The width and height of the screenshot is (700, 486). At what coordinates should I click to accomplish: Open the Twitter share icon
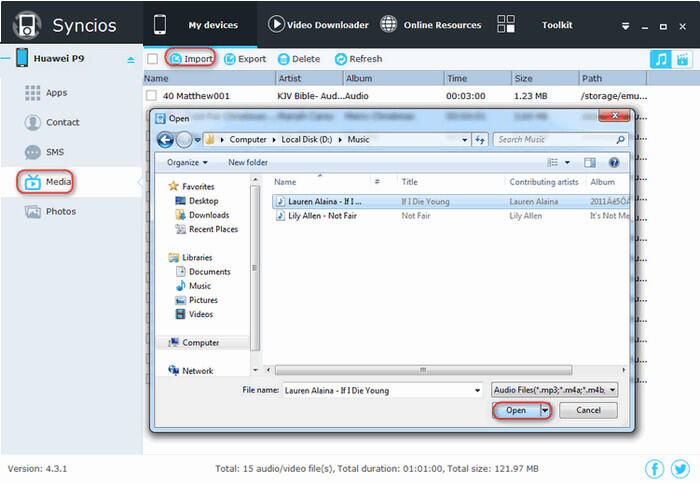[680, 469]
